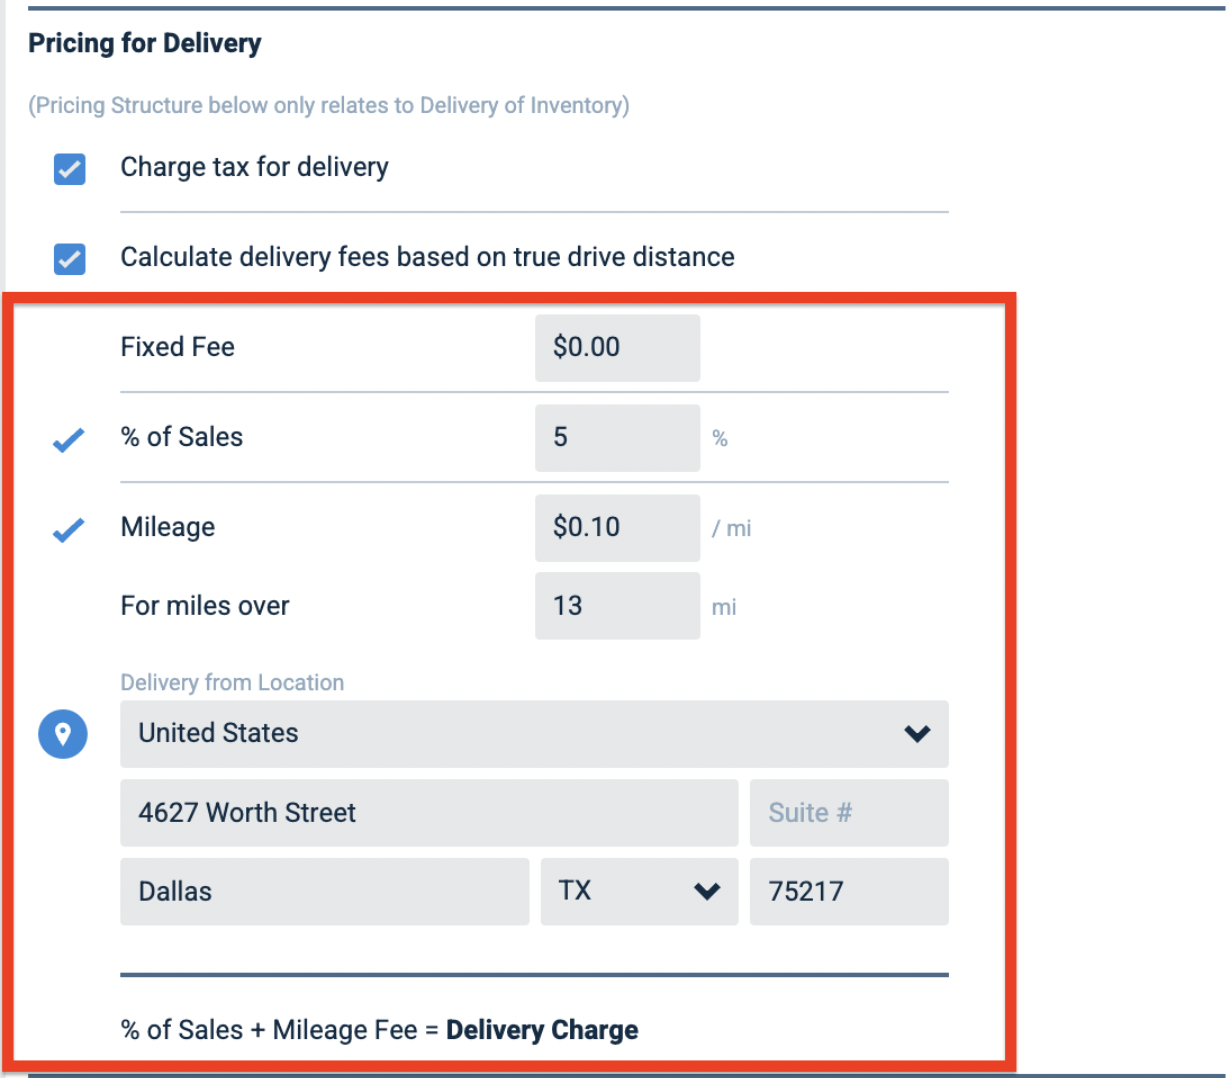Image resolution: width=1230 pixels, height=1080 pixels.
Task: Expand the TX state dropdown
Action: (x=639, y=891)
